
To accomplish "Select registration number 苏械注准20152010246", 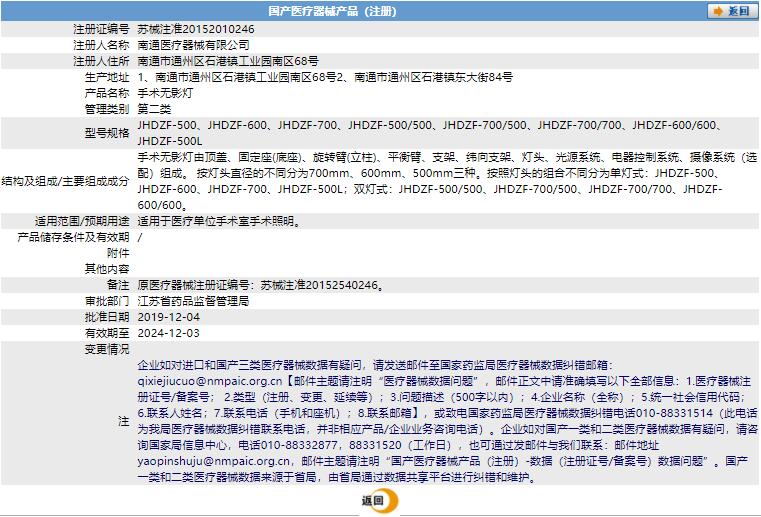I will [196, 29].
